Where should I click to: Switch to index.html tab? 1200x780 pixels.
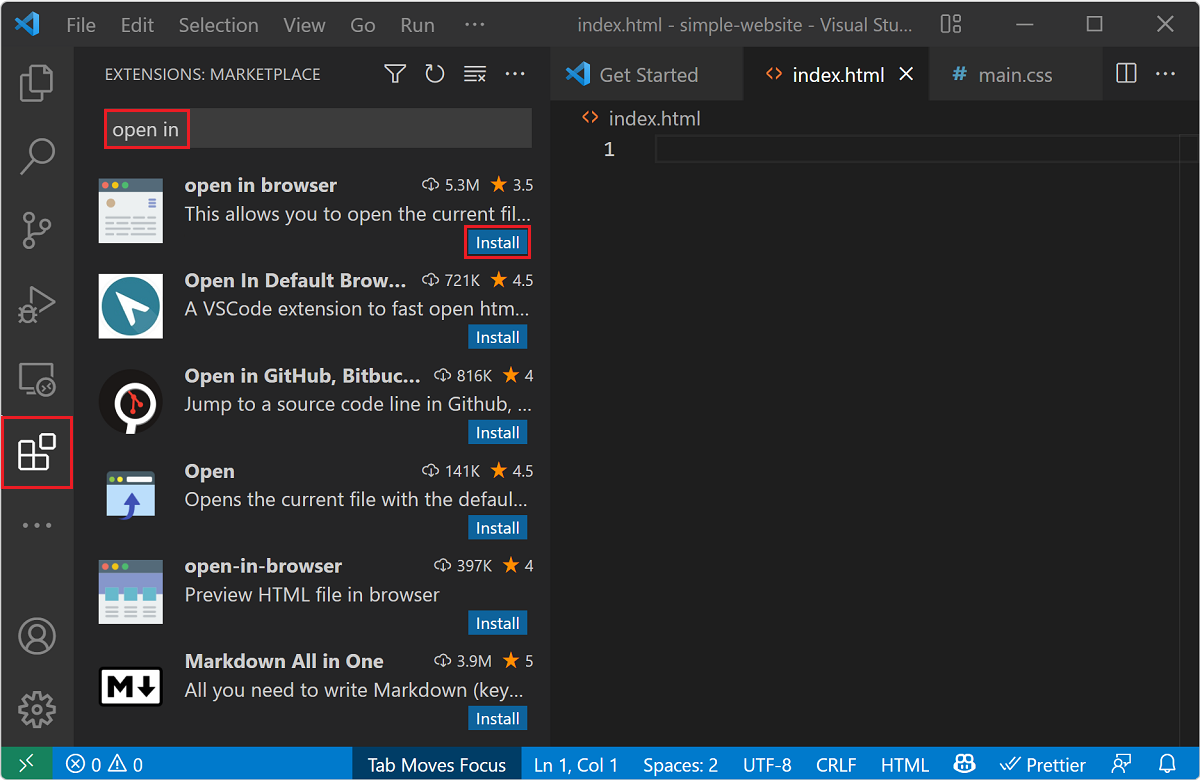click(837, 74)
